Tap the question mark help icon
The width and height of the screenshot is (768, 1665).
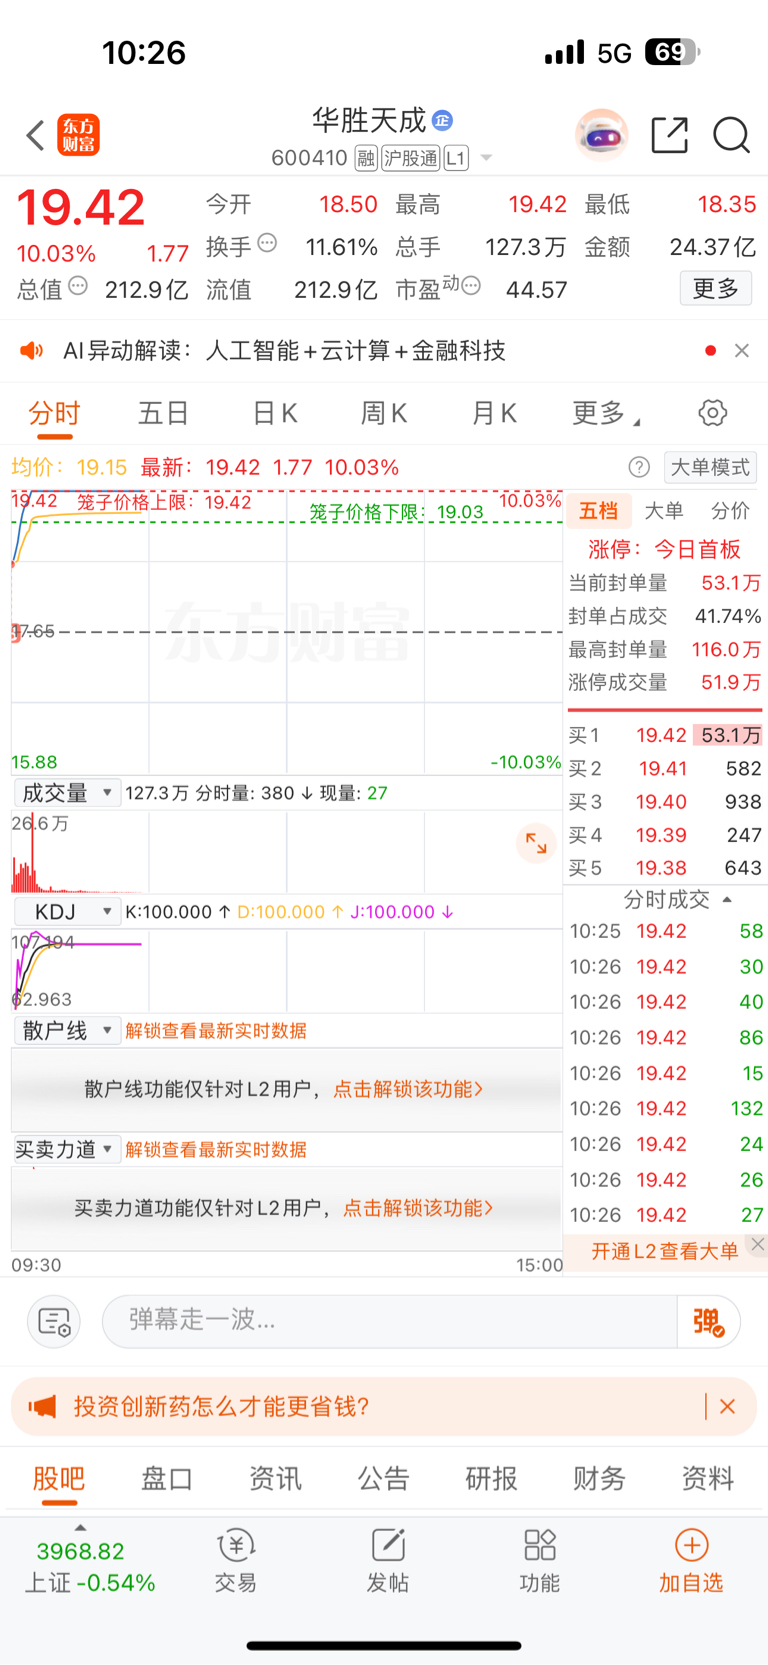pyautogui.click(x=639, y=467)
